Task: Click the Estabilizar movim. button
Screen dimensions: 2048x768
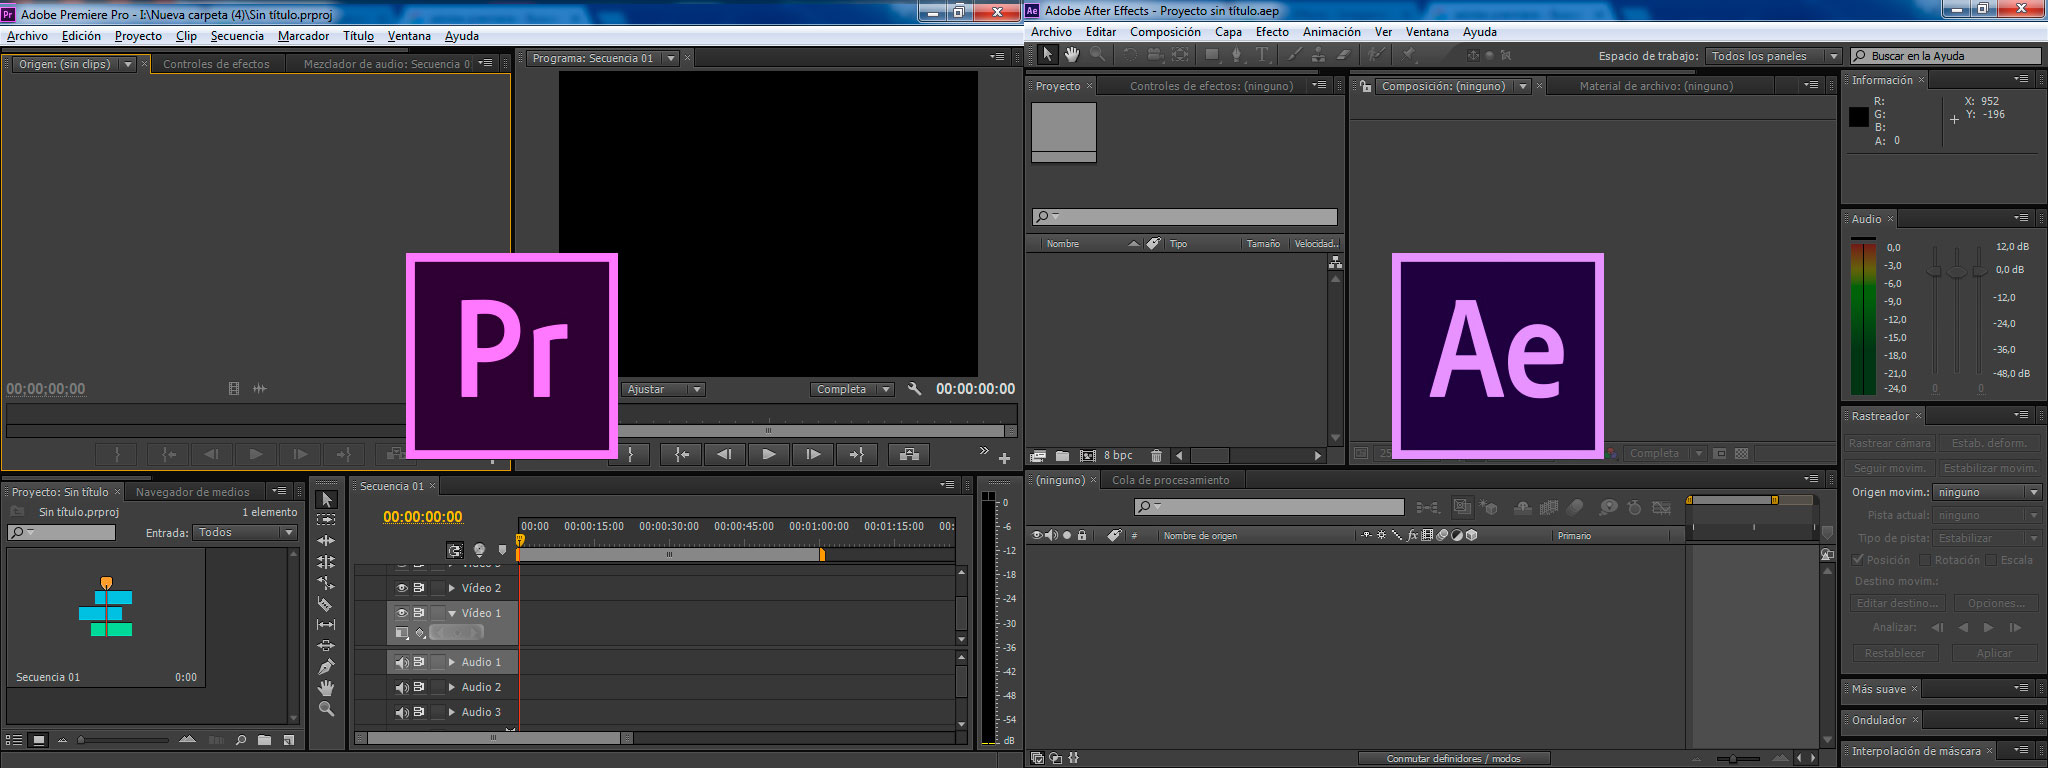Action: pyautogui.click(x=1990, y=468)
